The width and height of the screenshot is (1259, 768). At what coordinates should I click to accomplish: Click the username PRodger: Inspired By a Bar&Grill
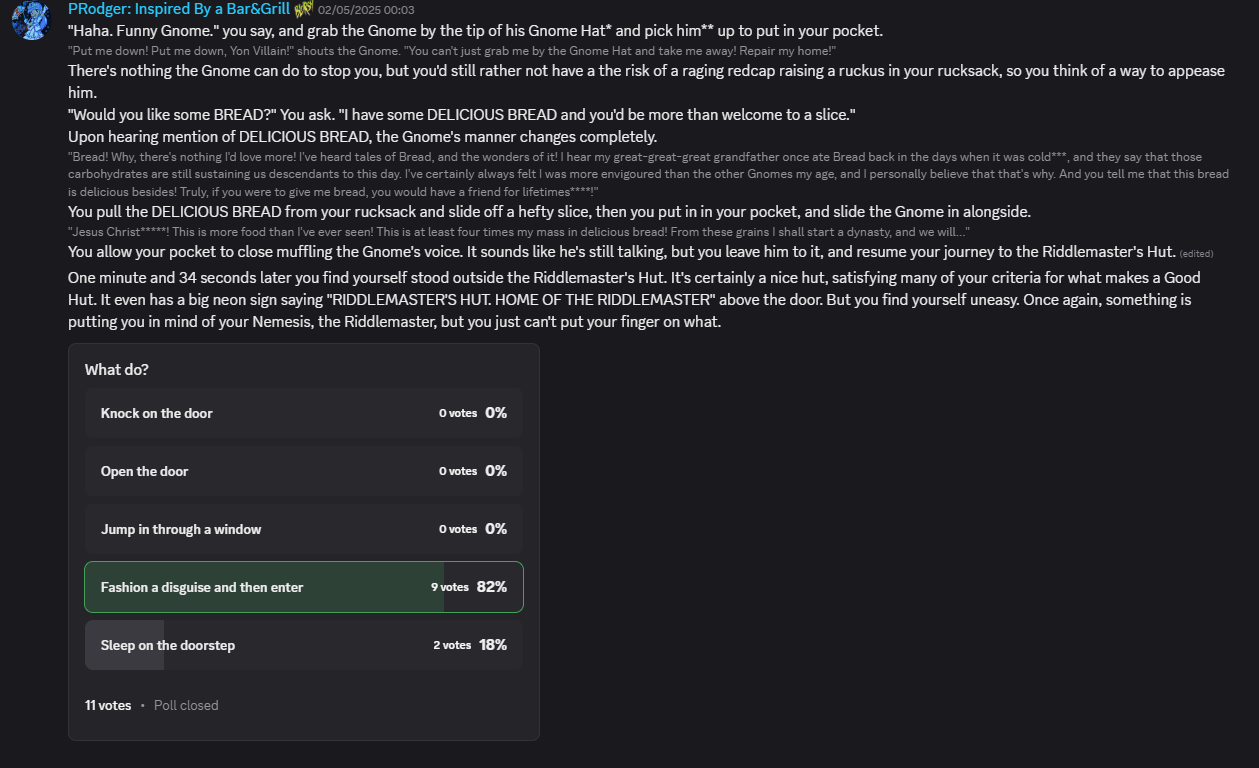pyautogui.click(x=179, y=9)
